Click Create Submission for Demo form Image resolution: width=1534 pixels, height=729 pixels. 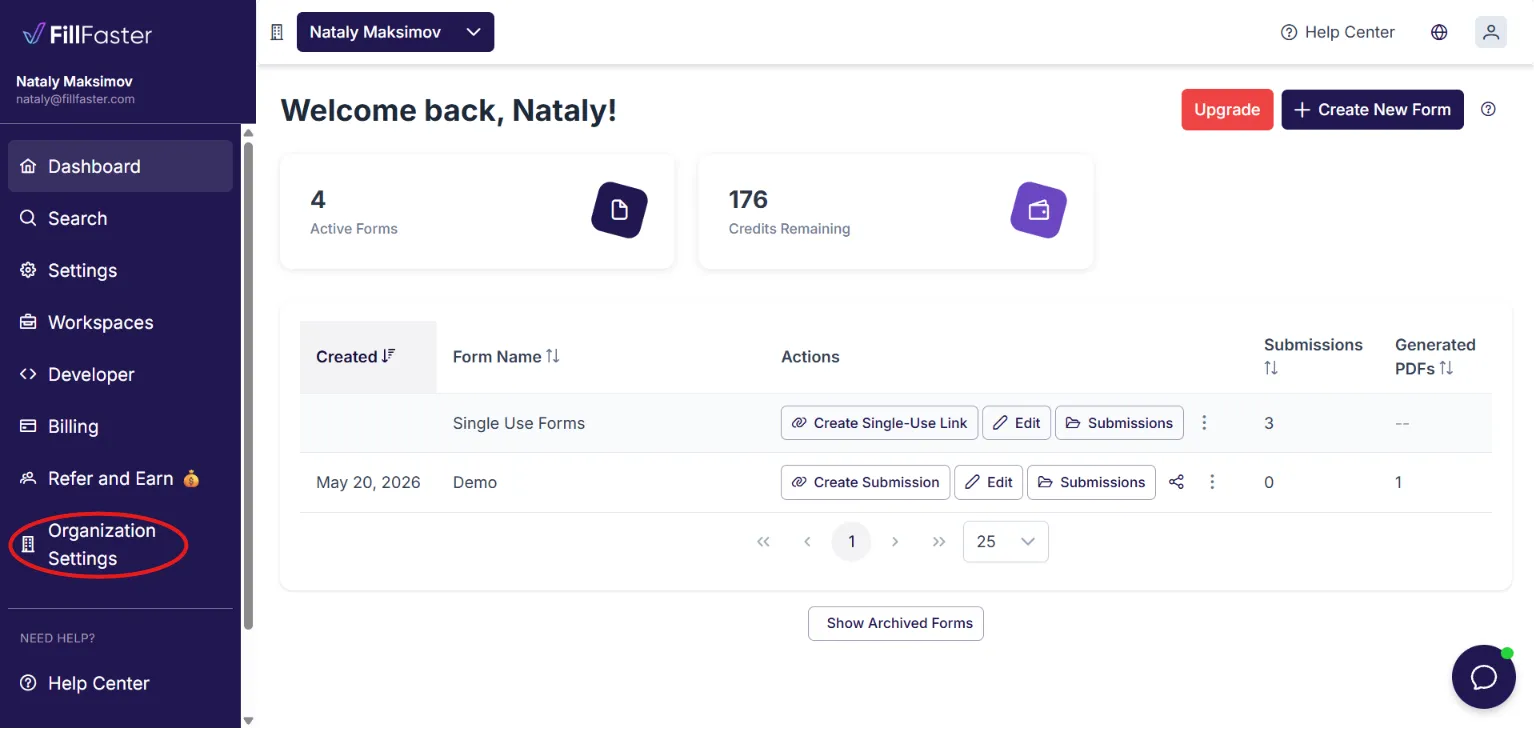tap(865, 482)
